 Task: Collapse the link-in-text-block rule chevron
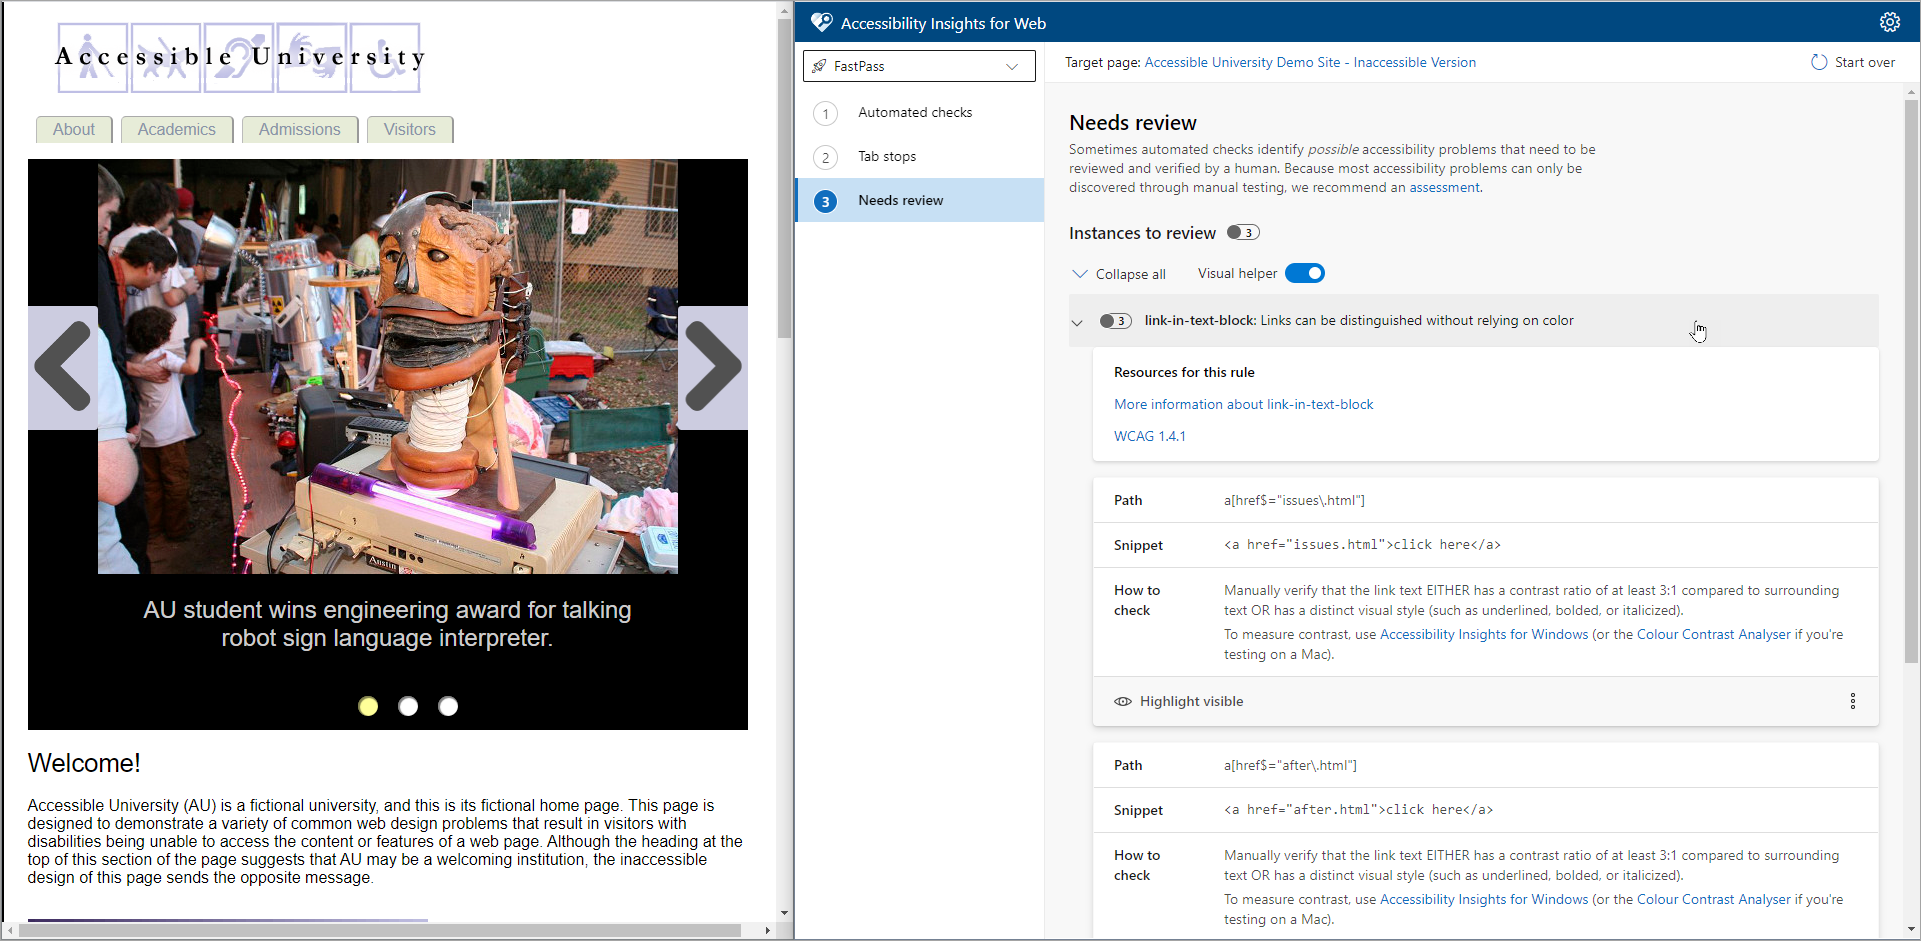click(x=1077, y=322)
